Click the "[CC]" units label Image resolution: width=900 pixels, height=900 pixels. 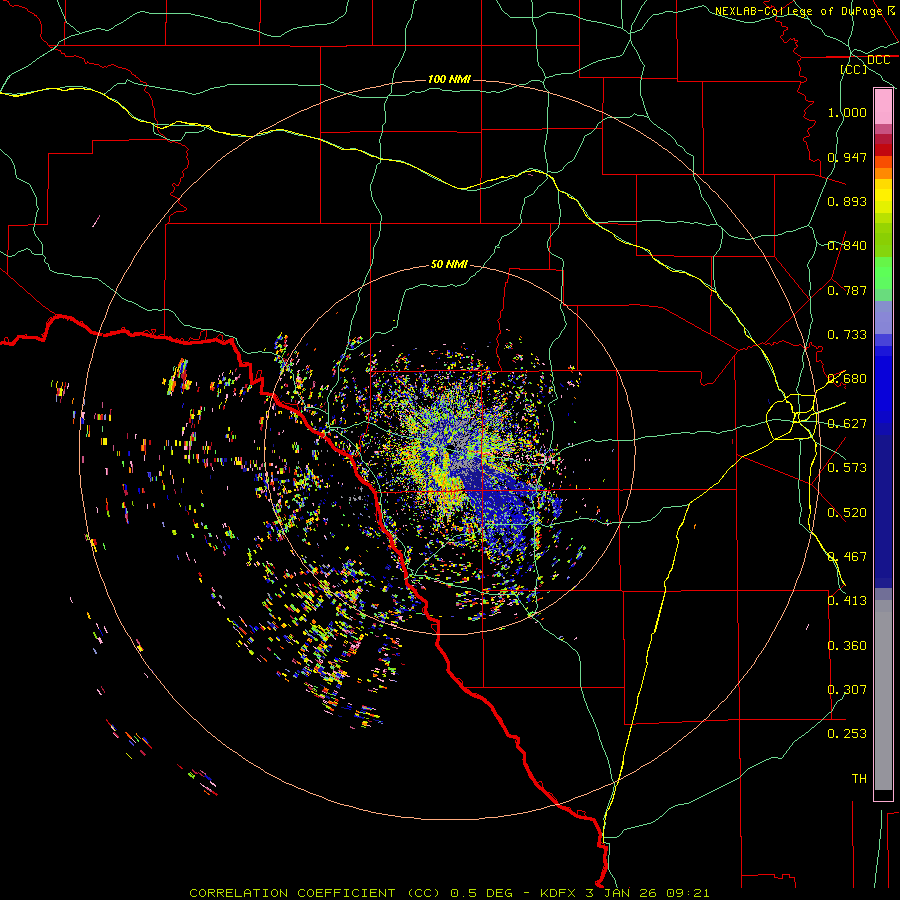point(854,69)
